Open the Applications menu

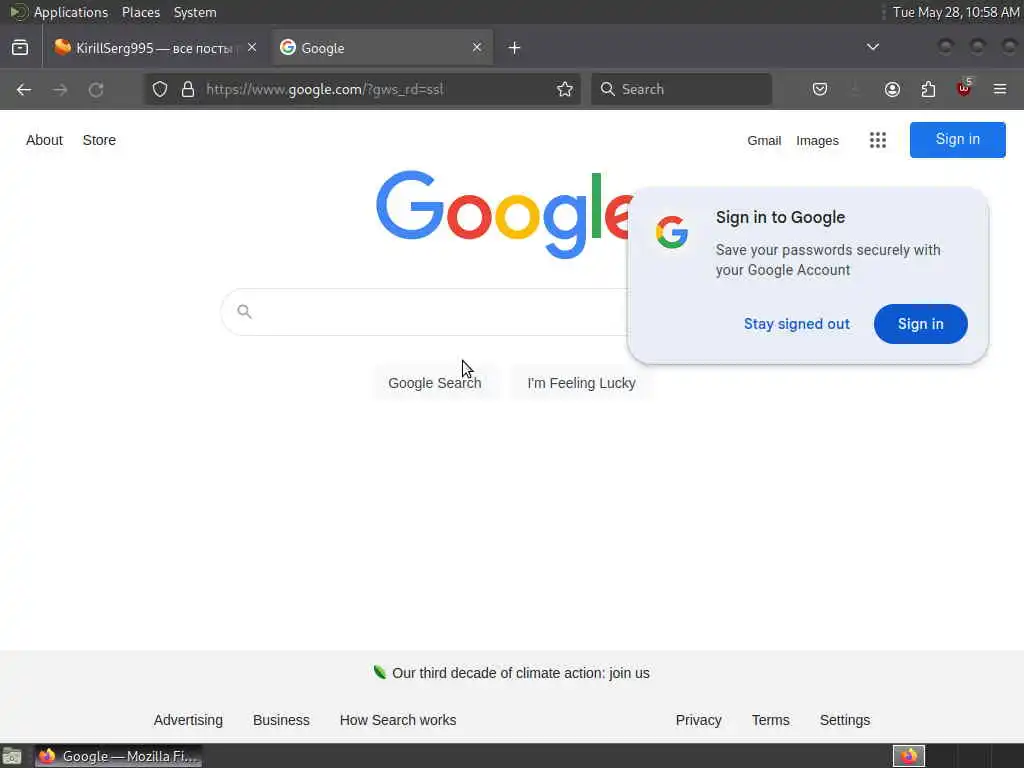click(71, 12)
